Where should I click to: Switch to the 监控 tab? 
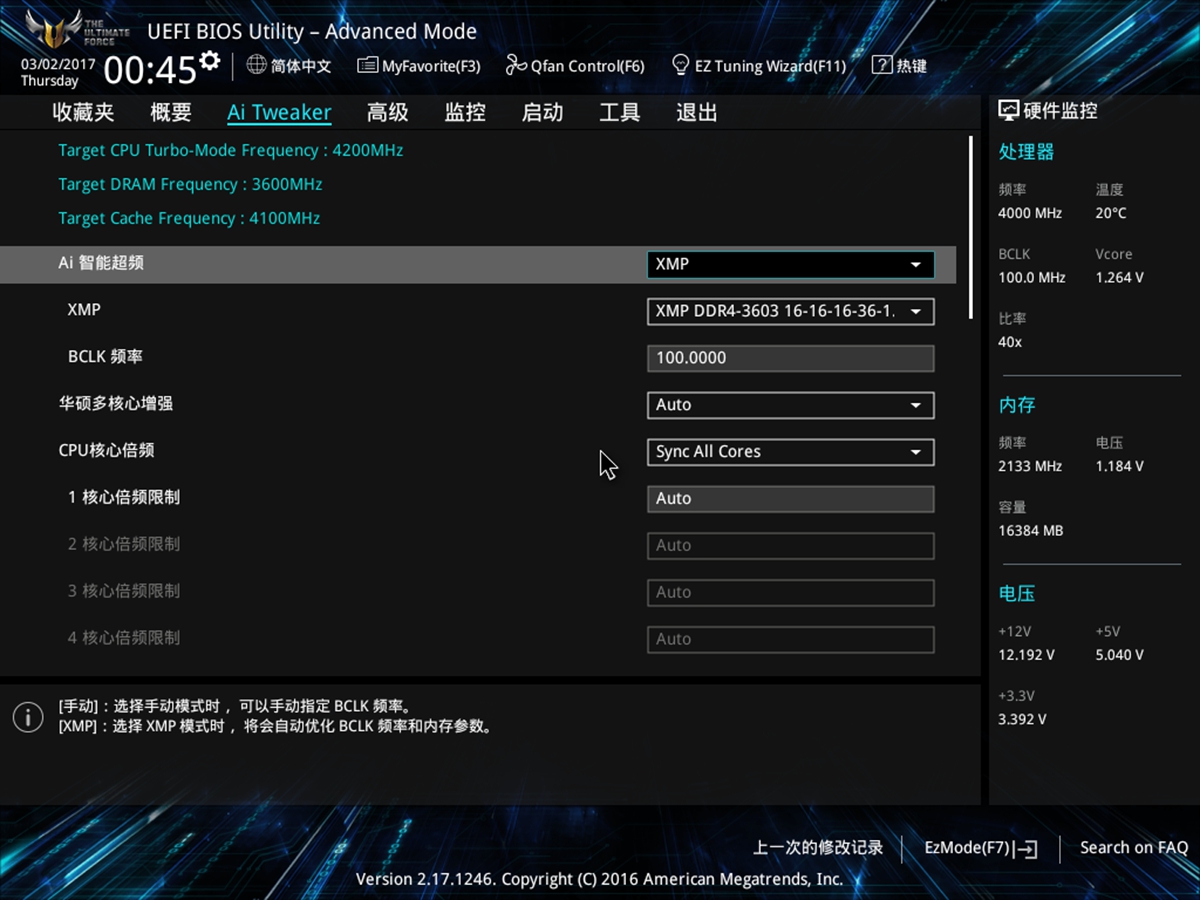point(464,112)
